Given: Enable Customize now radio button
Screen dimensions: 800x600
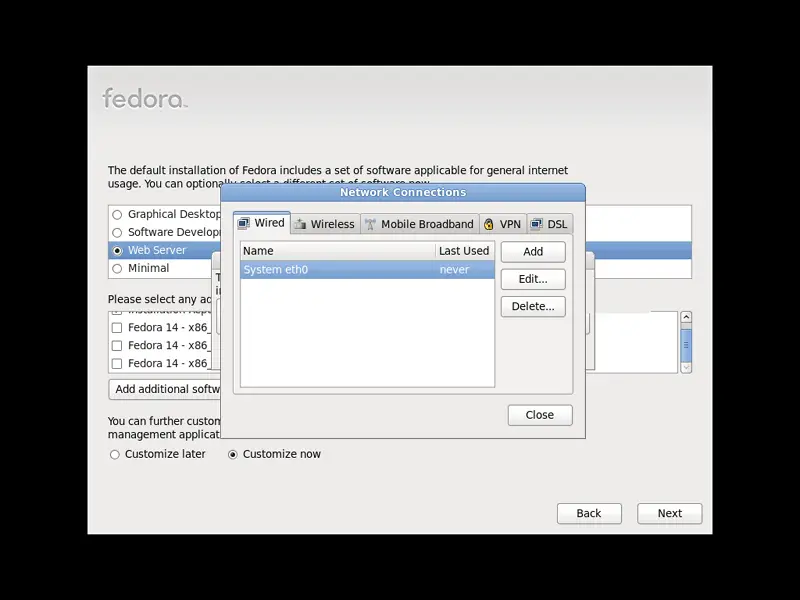Looking at the screenshot, I should 233,454.
